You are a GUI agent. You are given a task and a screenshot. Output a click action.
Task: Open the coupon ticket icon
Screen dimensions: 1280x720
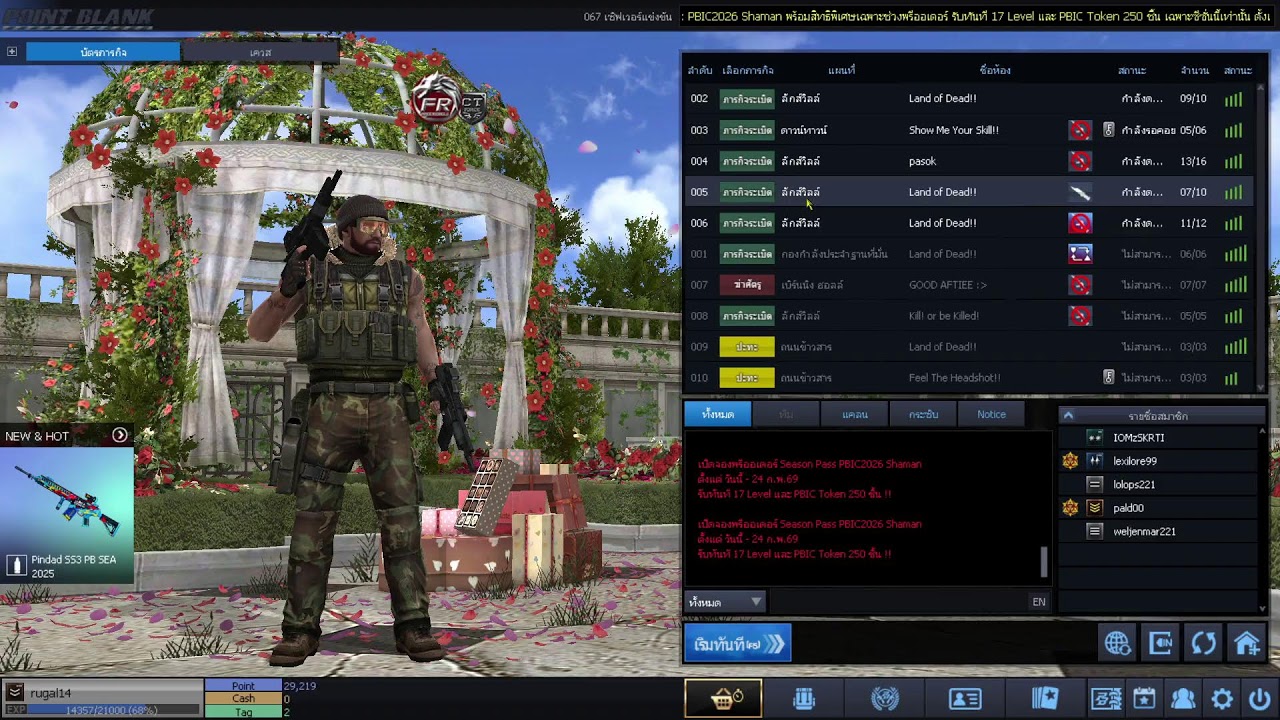1106,699
